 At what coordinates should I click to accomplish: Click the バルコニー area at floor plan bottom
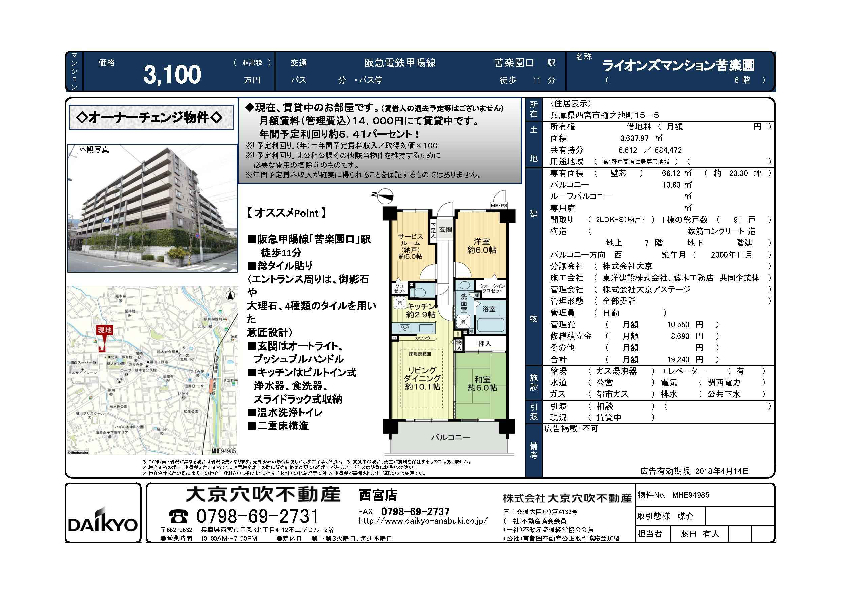click(446, 439)
